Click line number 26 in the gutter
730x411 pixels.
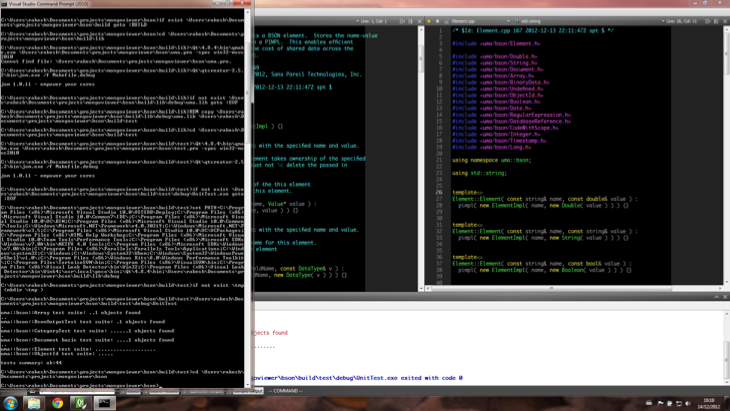pyautogui.click(x=439, y=192)
